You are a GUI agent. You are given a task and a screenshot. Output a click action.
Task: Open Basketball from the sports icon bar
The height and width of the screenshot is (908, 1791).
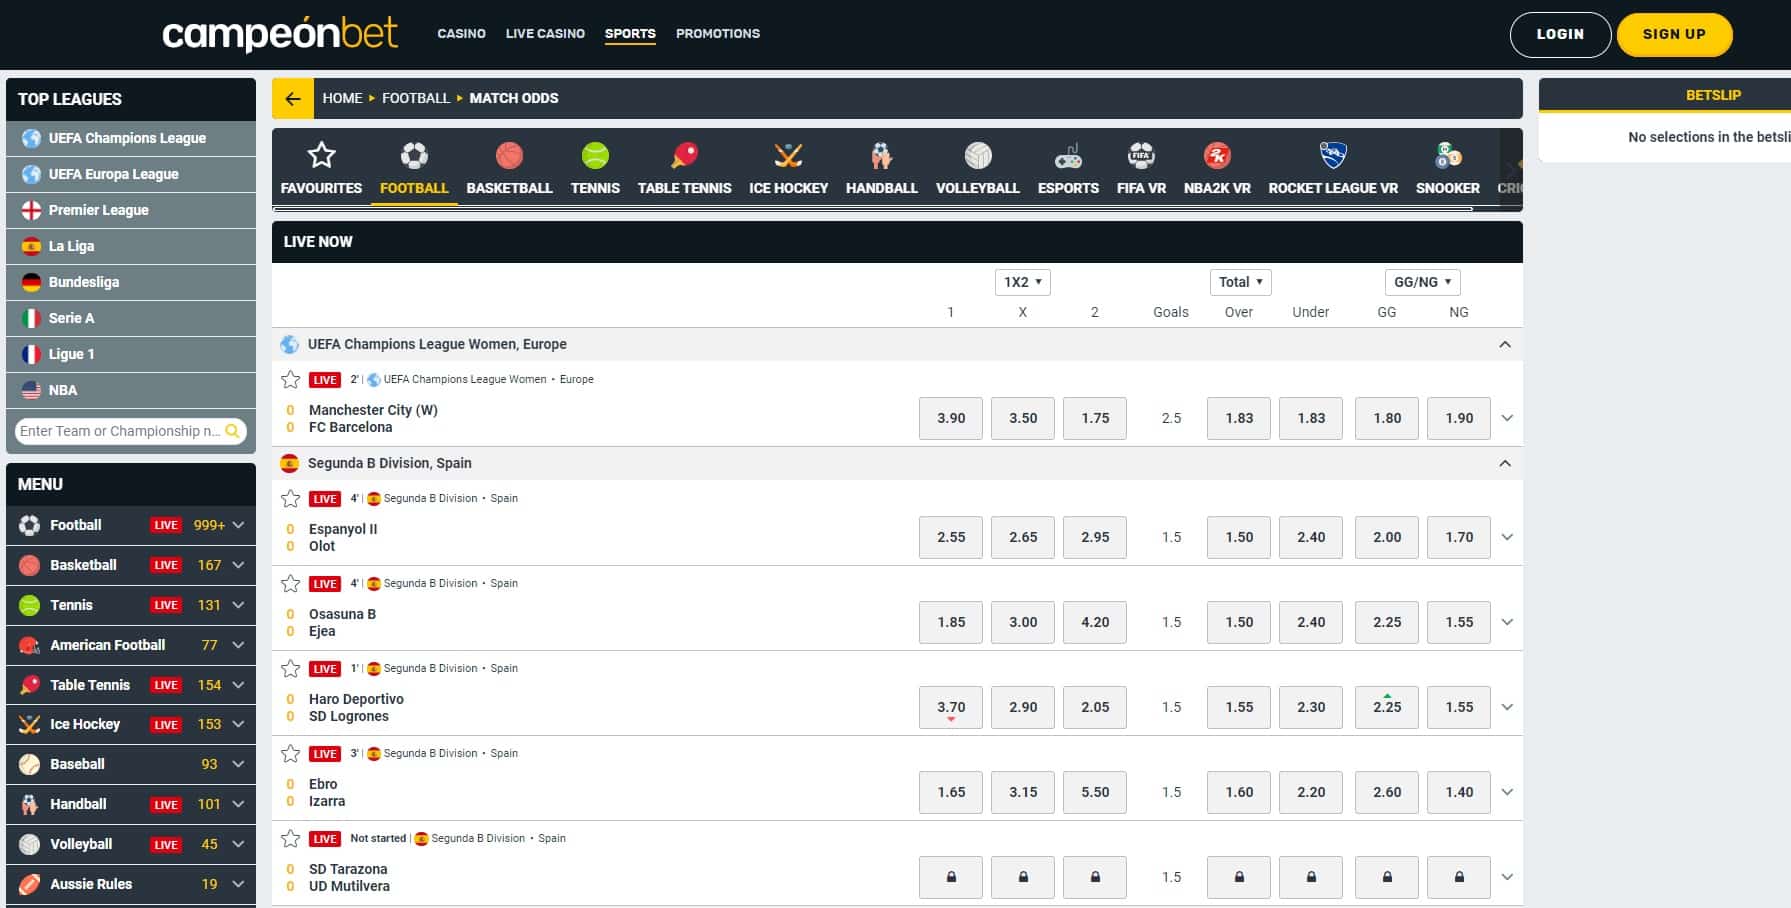tap(509, 155)
